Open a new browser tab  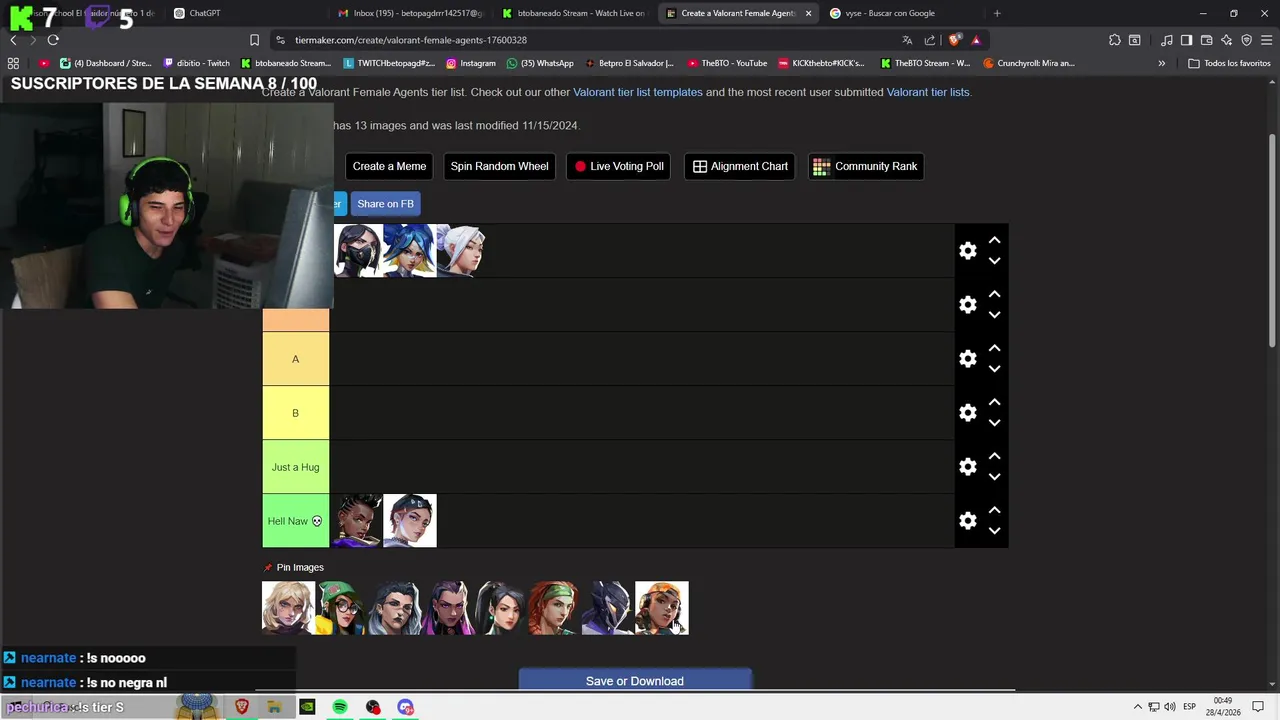(x=997, y=13)
